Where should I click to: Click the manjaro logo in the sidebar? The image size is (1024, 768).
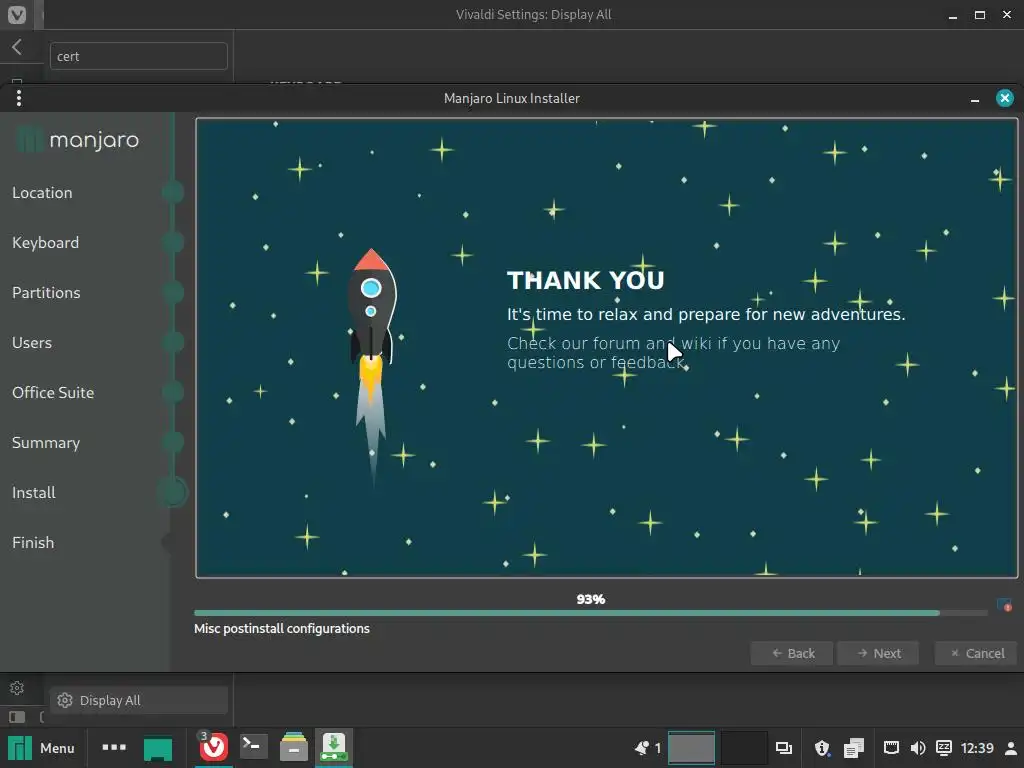77,139
